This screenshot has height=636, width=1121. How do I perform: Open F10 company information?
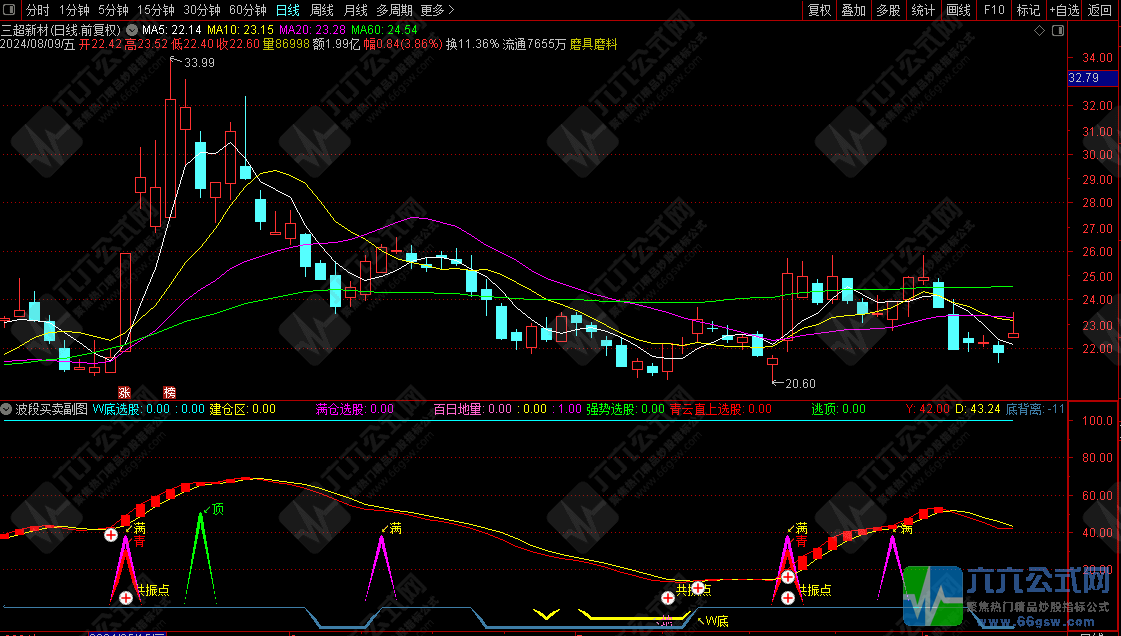(x=994, y=10)
